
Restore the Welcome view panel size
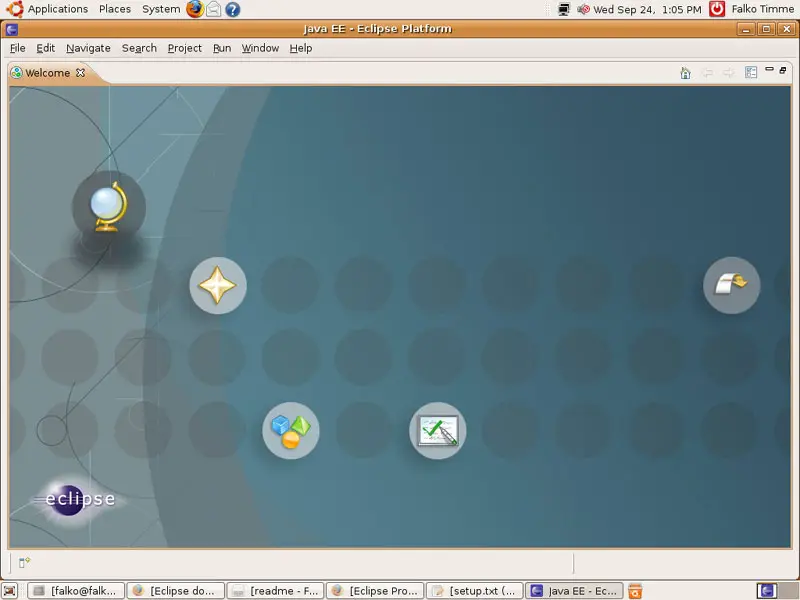(x=783, y=70)
